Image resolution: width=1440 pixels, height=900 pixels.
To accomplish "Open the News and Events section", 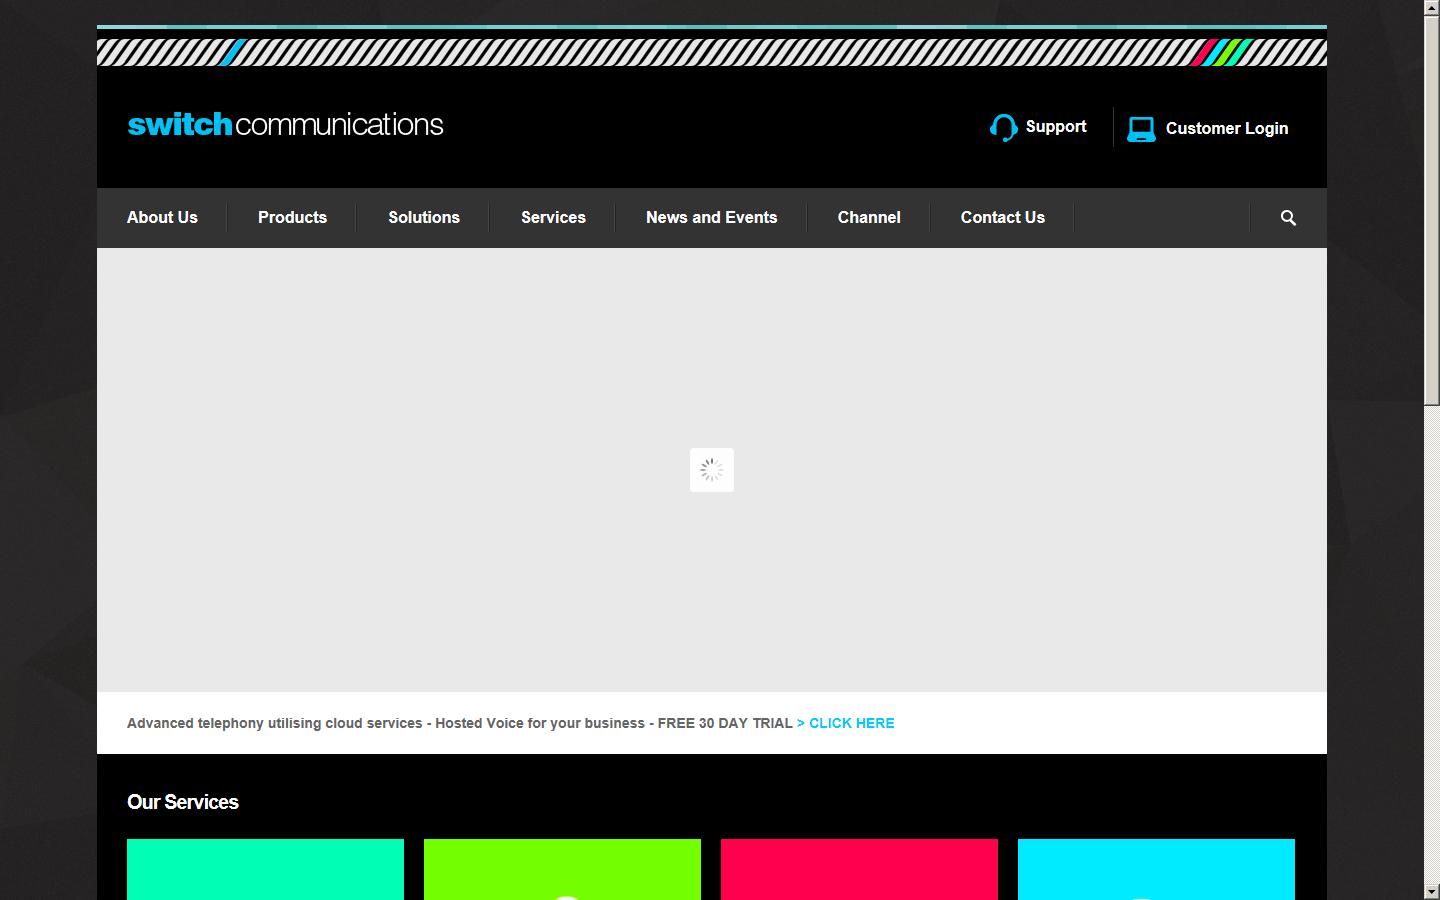I will [x=711, y=217].
